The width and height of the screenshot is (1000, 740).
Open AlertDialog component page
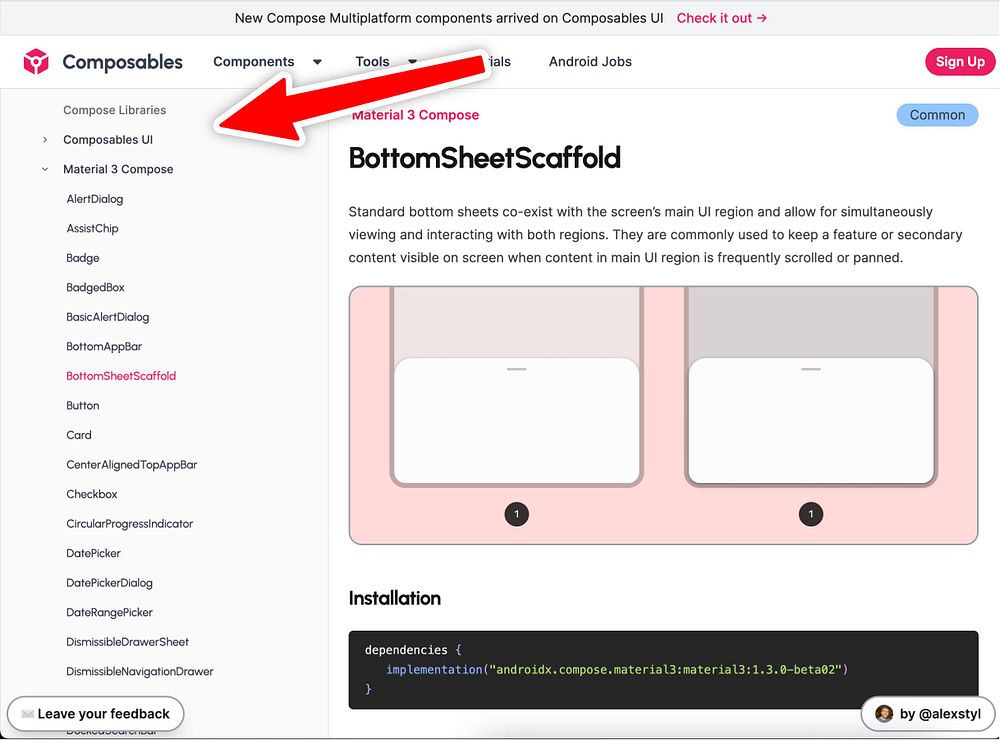pyautogui.click(x=94, y=198)
